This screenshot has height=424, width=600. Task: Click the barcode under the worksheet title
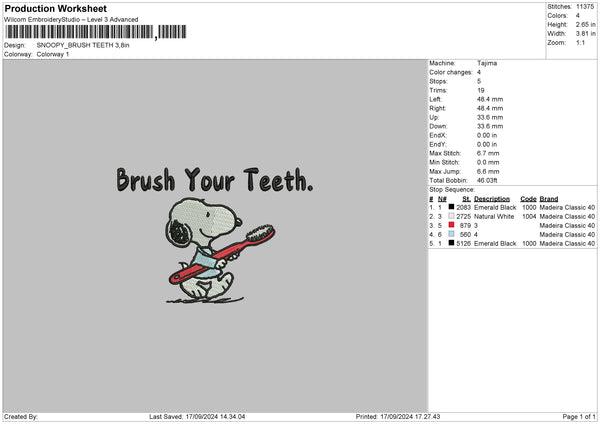[x=96, y=32]
